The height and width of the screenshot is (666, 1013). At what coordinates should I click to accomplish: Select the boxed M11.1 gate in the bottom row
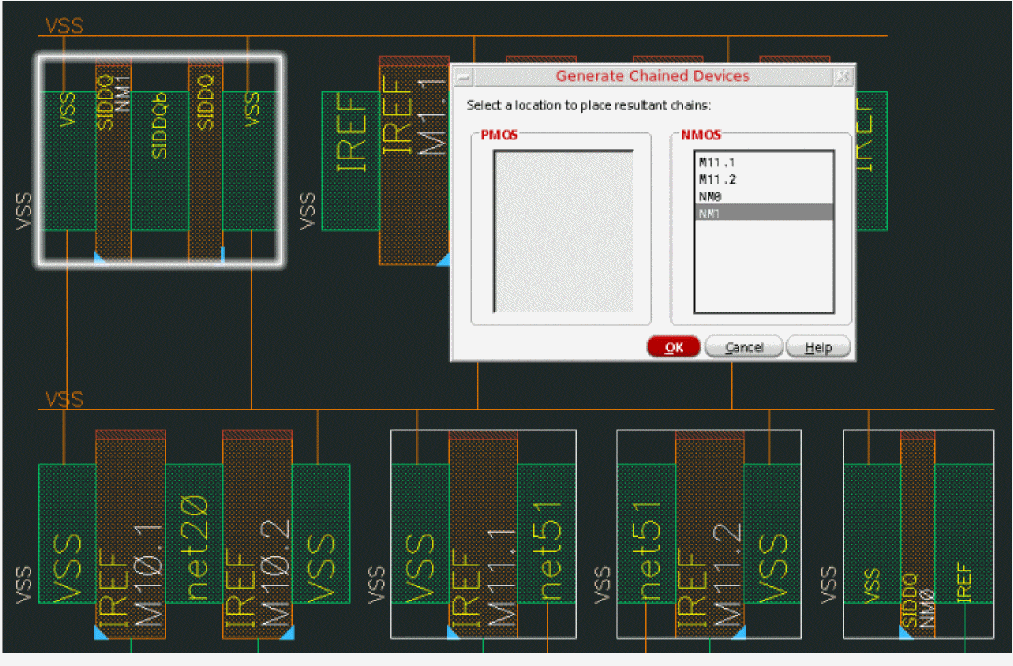(483, 534)
